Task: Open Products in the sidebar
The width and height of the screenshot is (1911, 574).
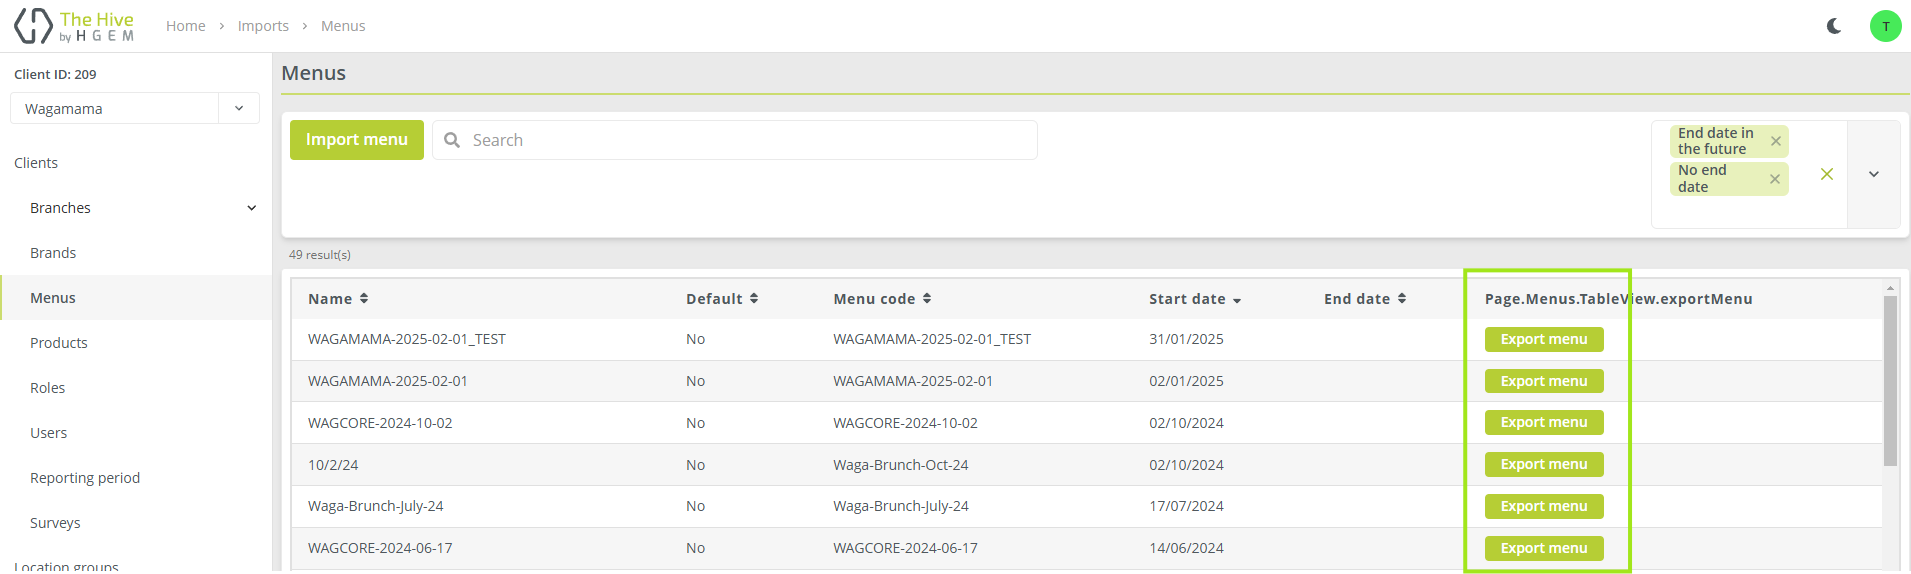Action: pyautogui.click(x=59, y=343)
